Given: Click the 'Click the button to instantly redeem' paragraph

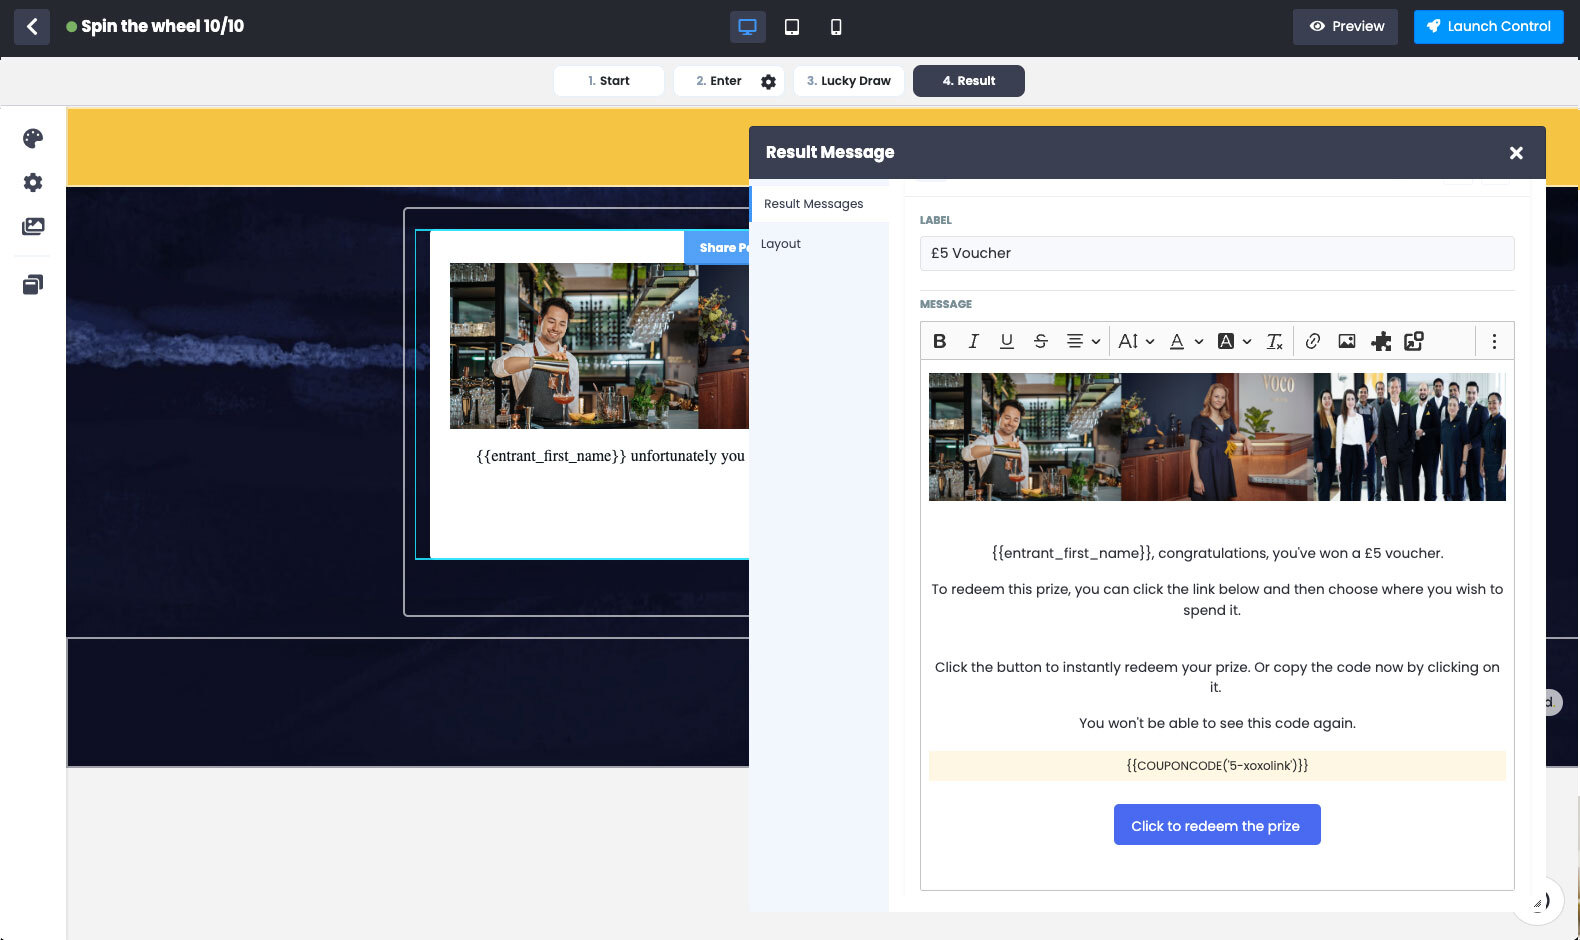Looking at the screenshot, I should coord(1217,677).
